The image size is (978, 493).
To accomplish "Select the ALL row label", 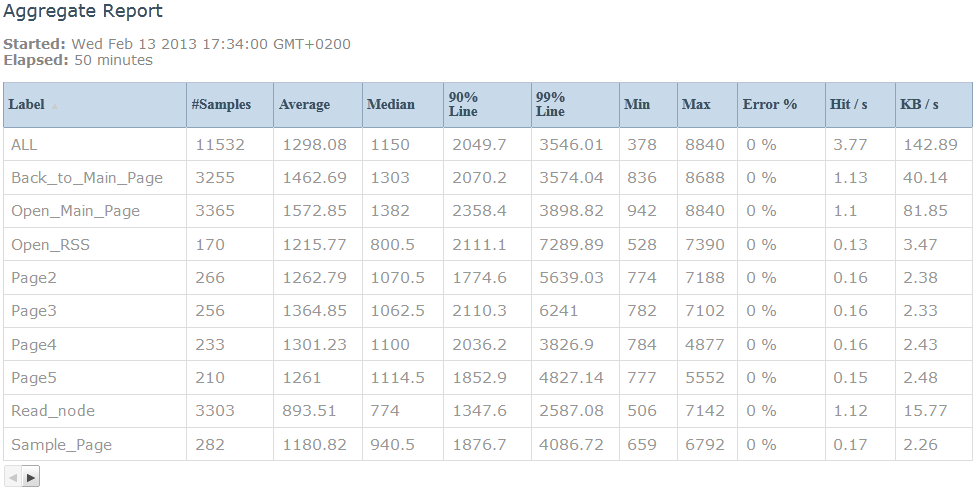I will (24, 144).
